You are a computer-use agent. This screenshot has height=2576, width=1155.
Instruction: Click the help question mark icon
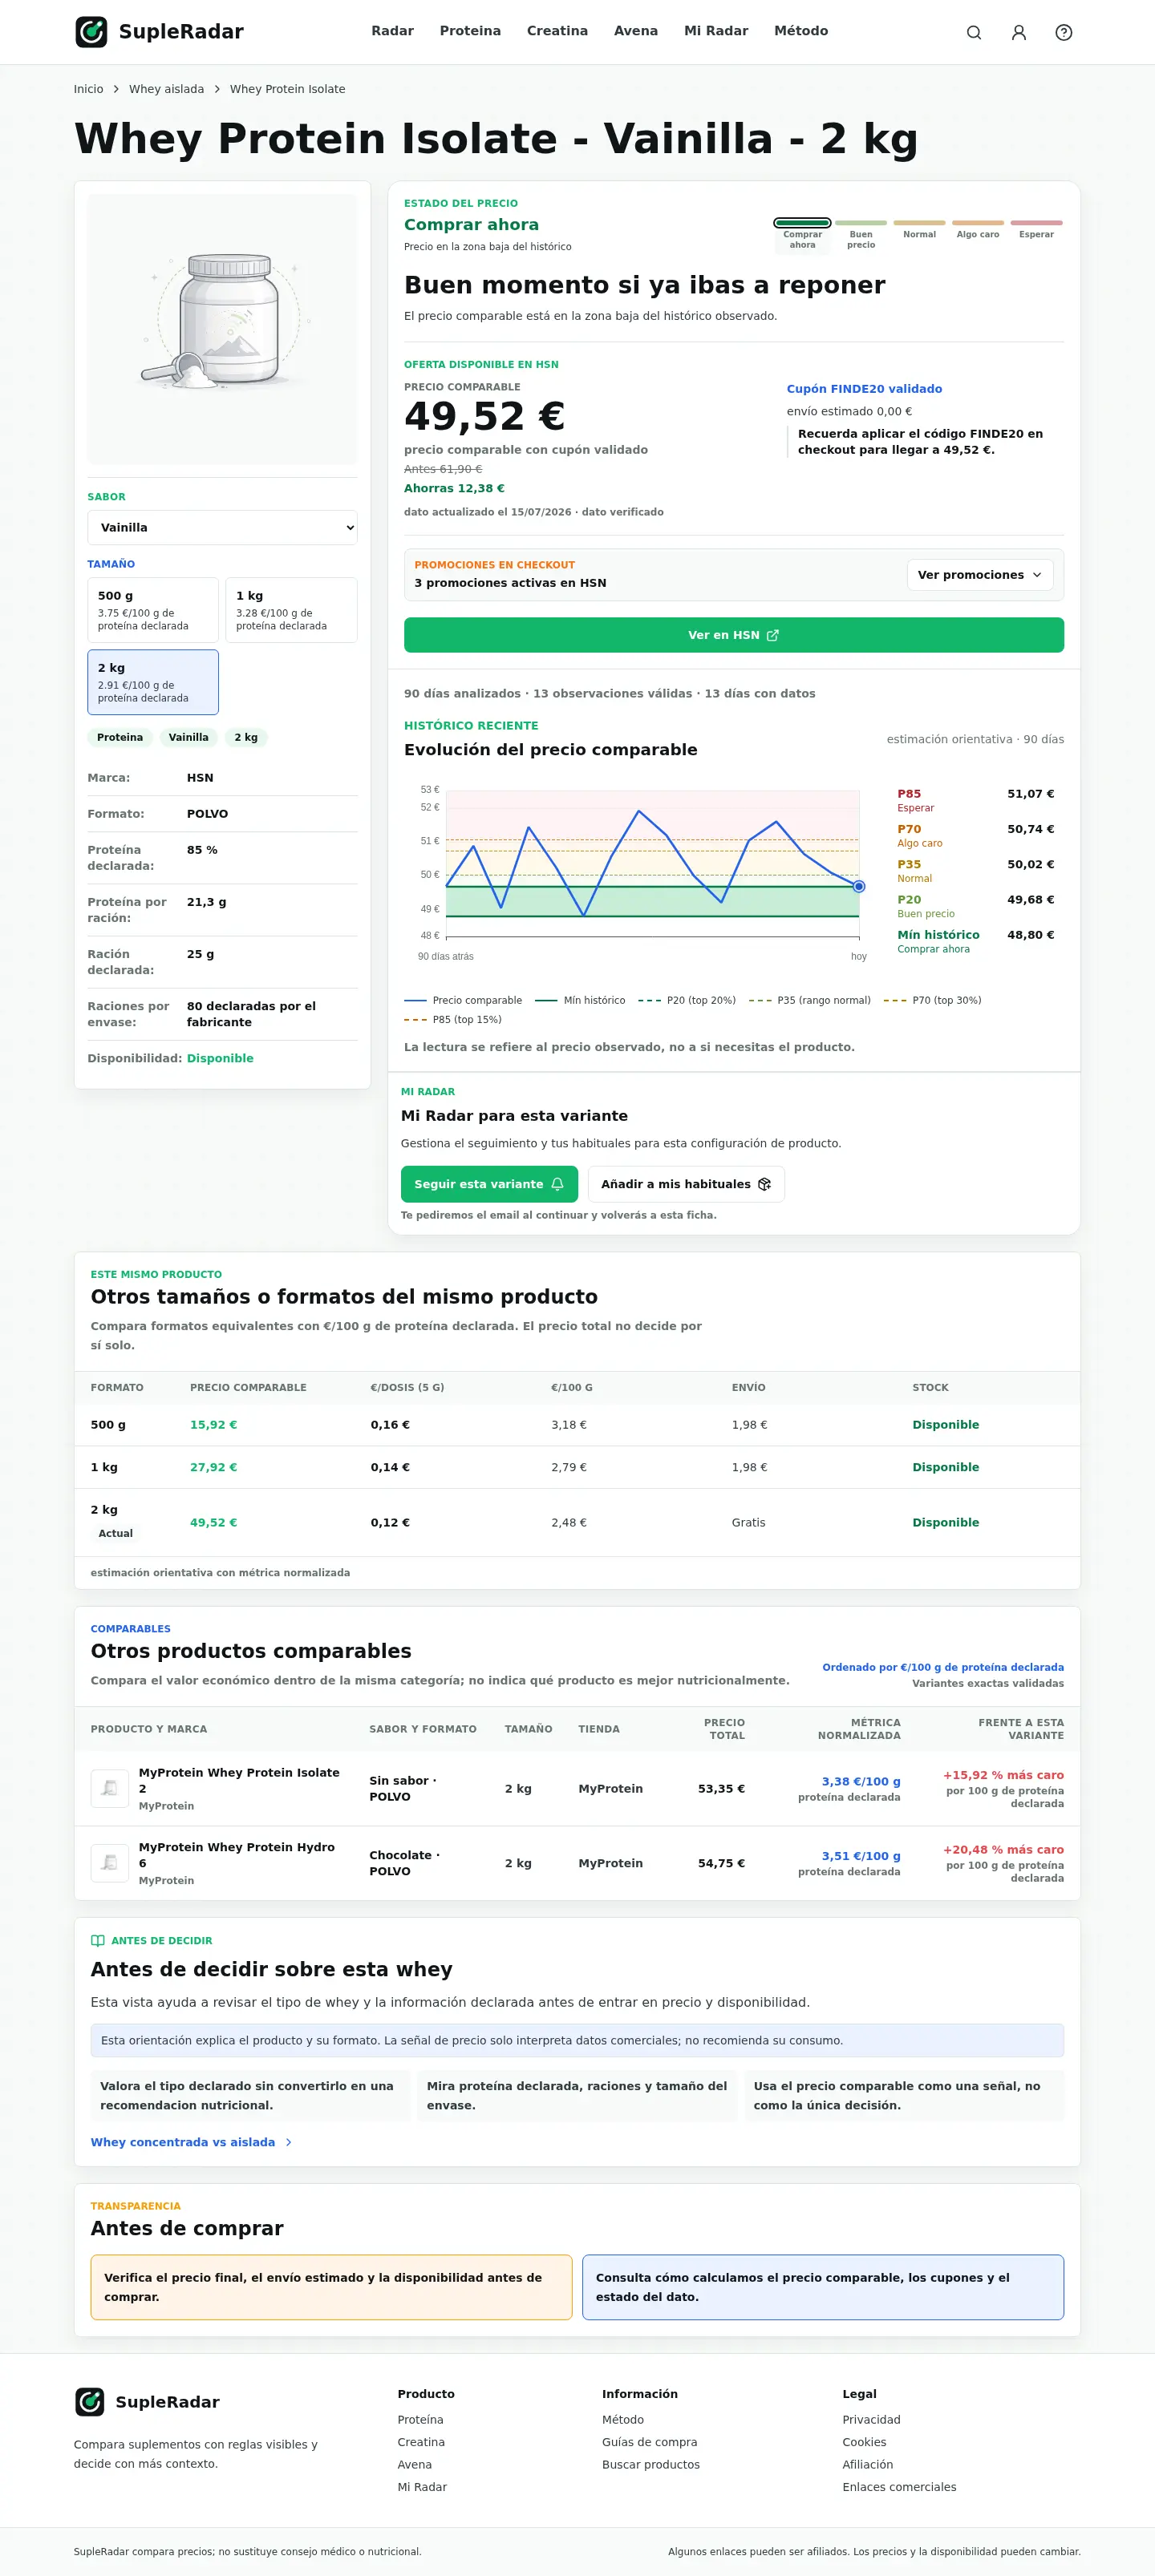pyautogui.click(x=1063, y=32)
